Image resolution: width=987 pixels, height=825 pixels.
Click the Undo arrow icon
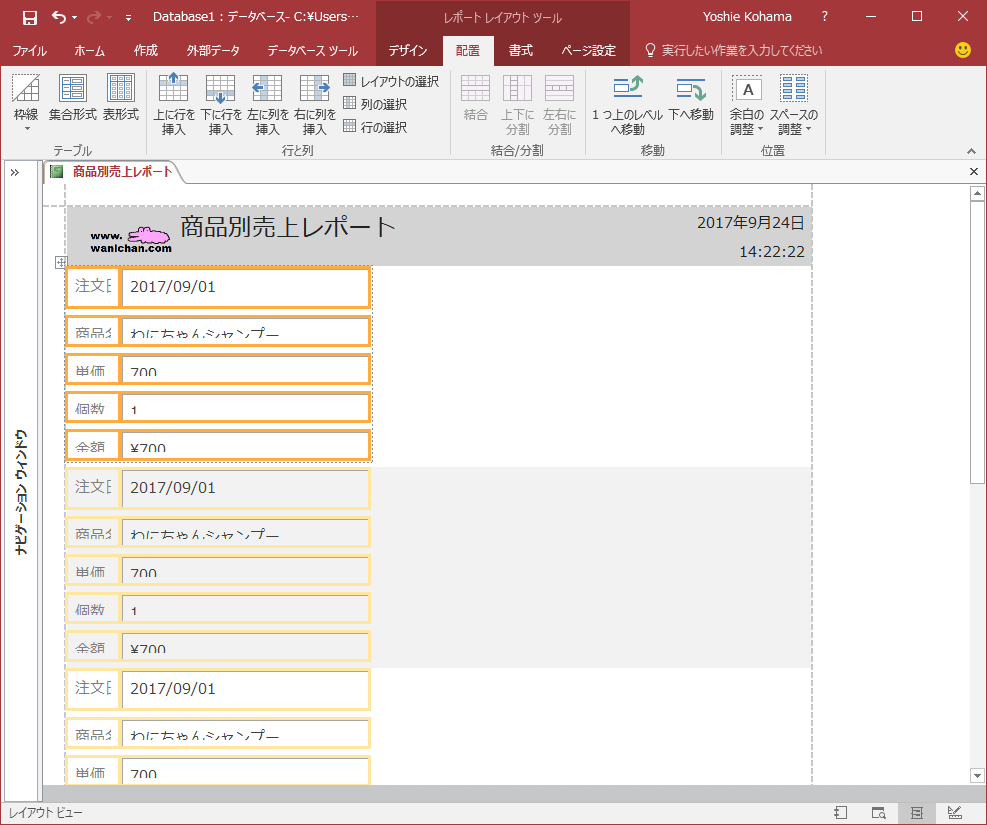tap(59, 18)
